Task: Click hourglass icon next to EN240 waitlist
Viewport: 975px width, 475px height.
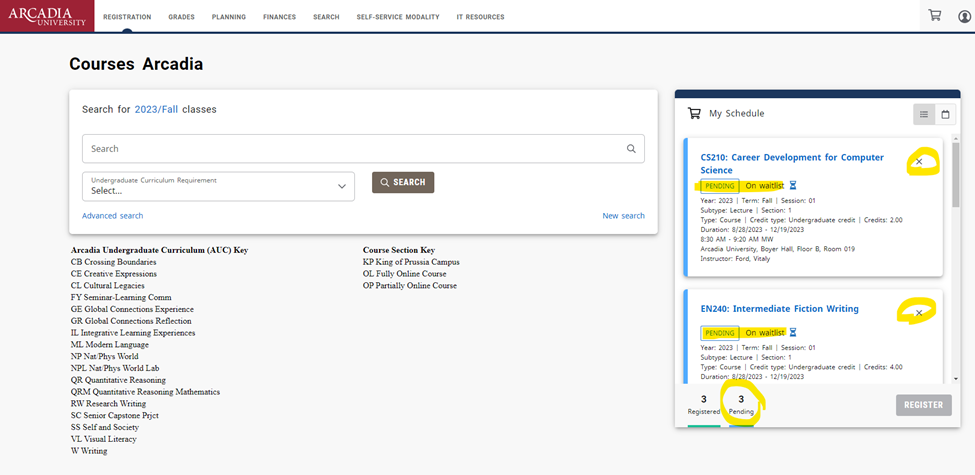Action: point(793,333)
